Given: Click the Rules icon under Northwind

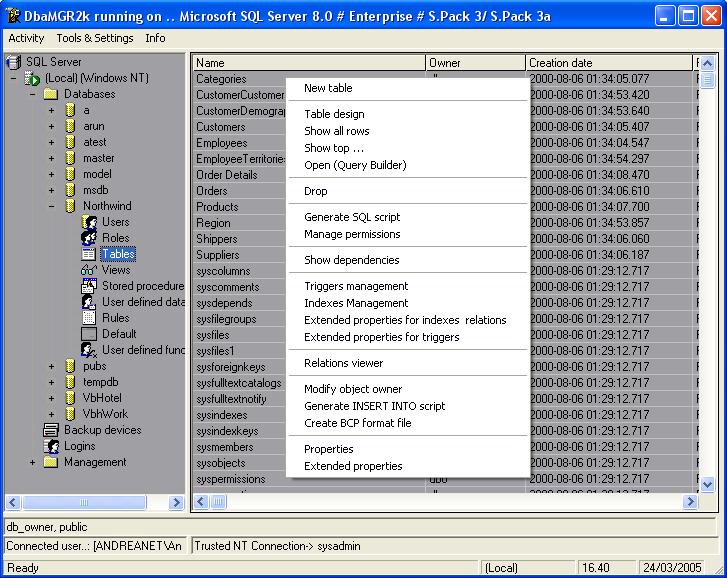Looking at the screenshot, I should click(89, 318).
